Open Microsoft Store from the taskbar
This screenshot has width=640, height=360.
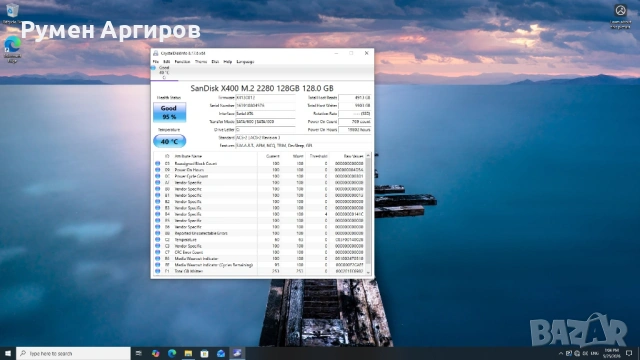point(204,353)
